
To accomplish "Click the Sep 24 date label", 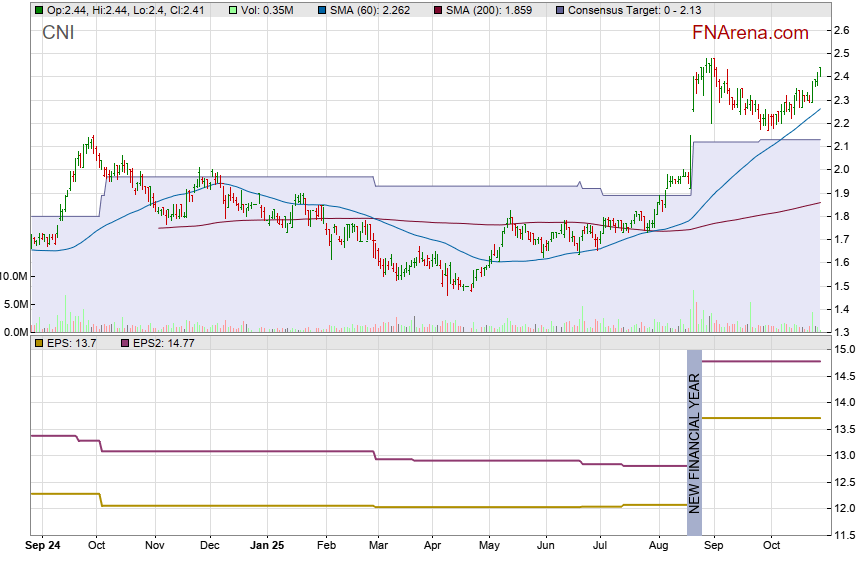I will (42, 547).
